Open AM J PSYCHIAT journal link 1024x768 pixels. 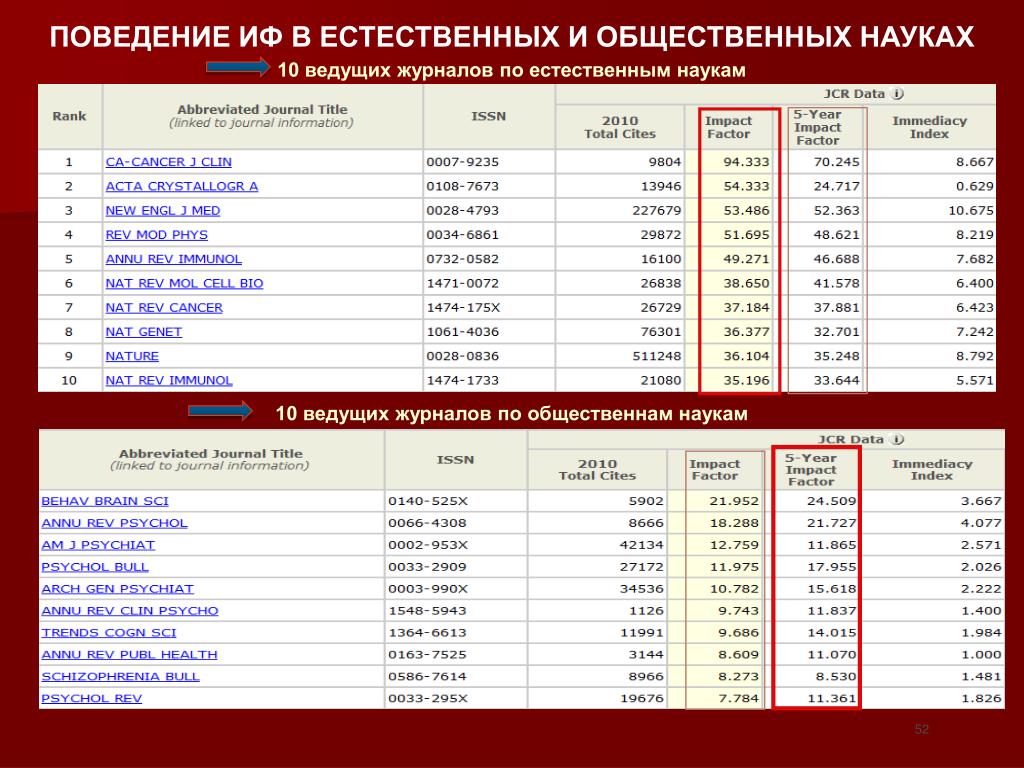point(98,545)
